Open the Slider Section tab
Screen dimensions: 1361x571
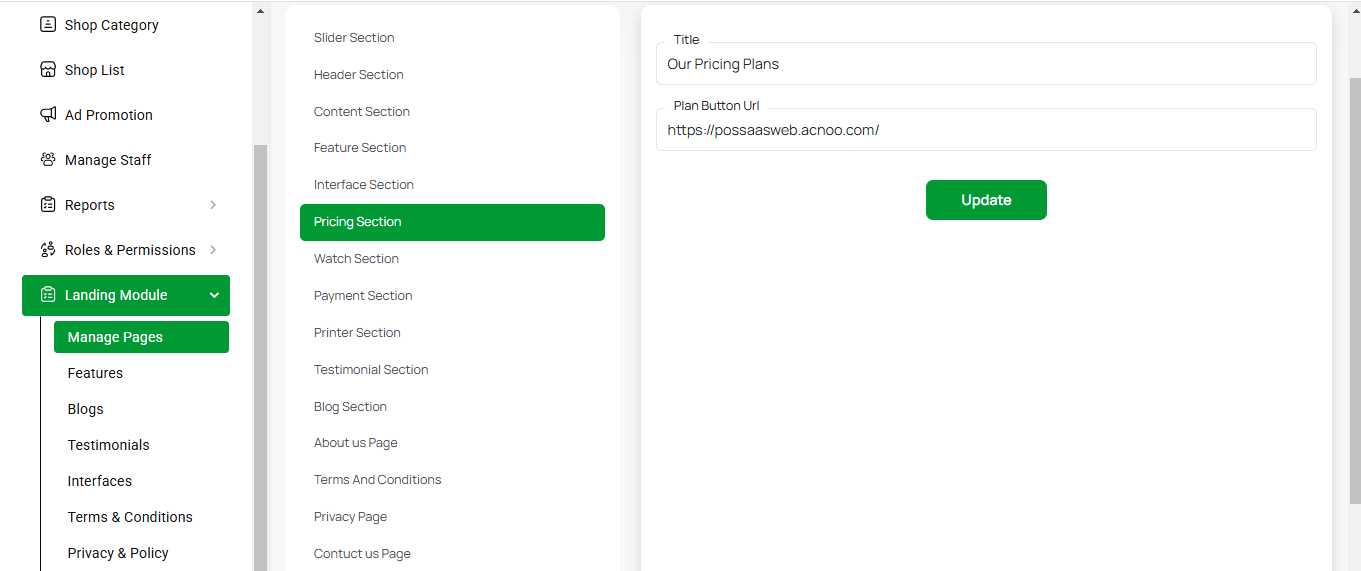(x=354, y=38)
